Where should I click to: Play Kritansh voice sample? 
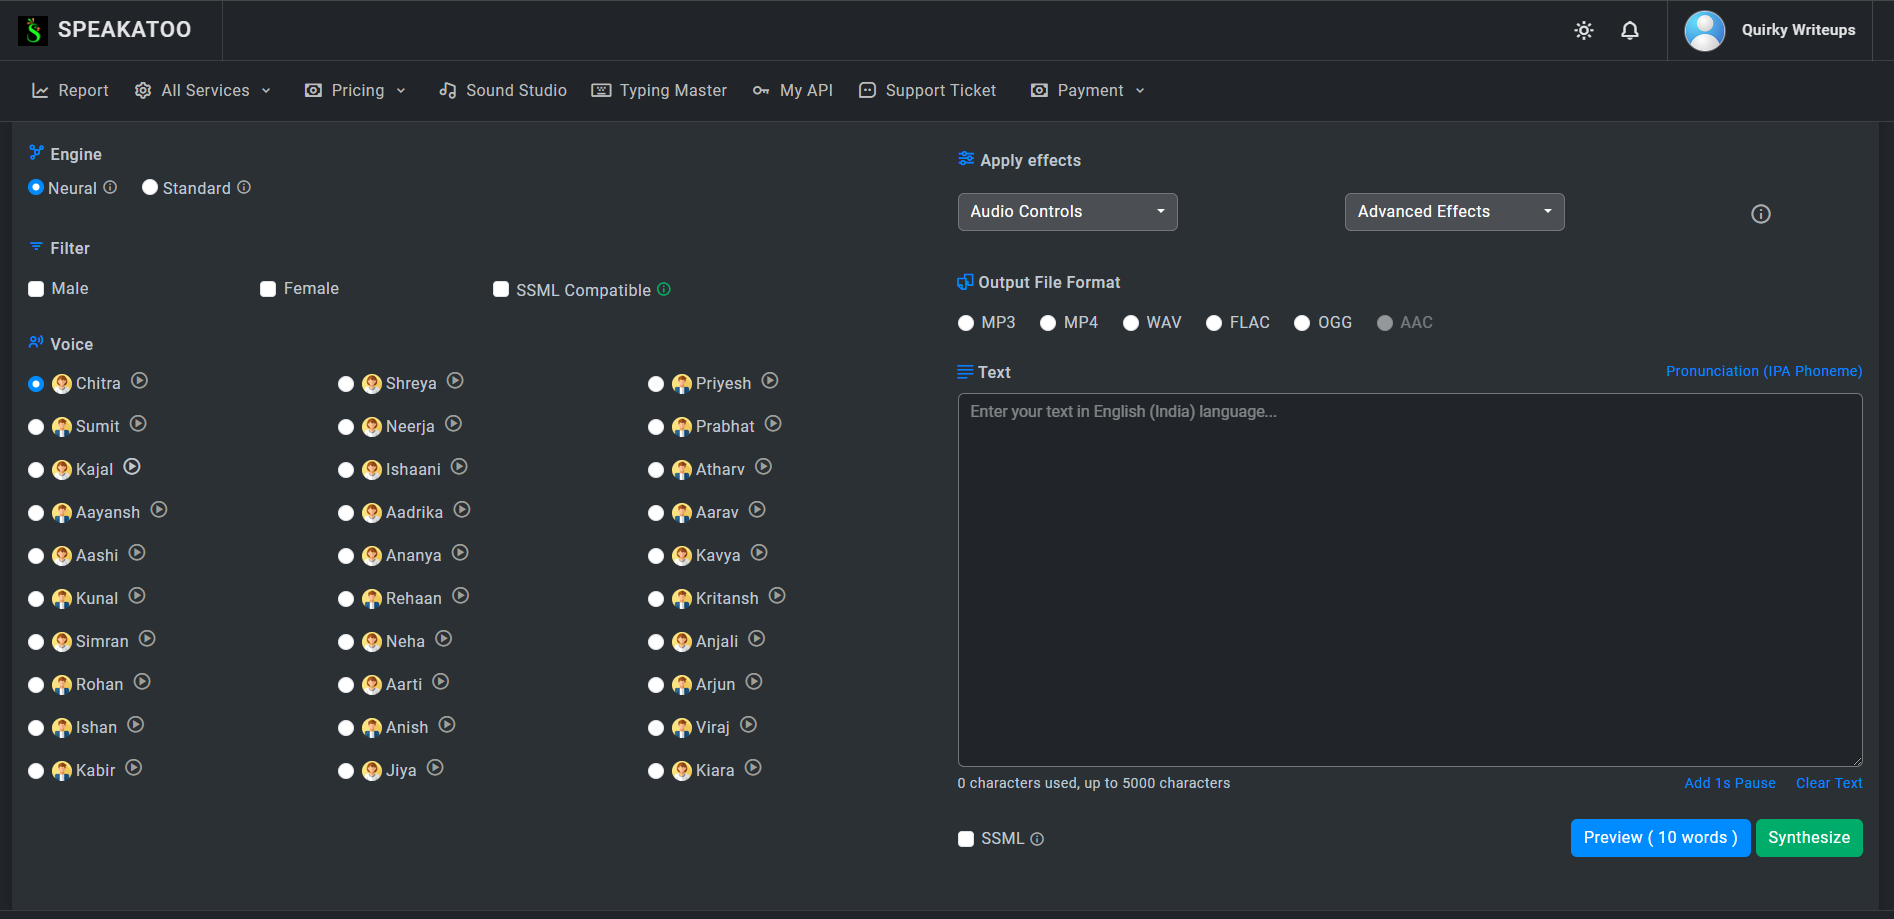click(777, 596)
